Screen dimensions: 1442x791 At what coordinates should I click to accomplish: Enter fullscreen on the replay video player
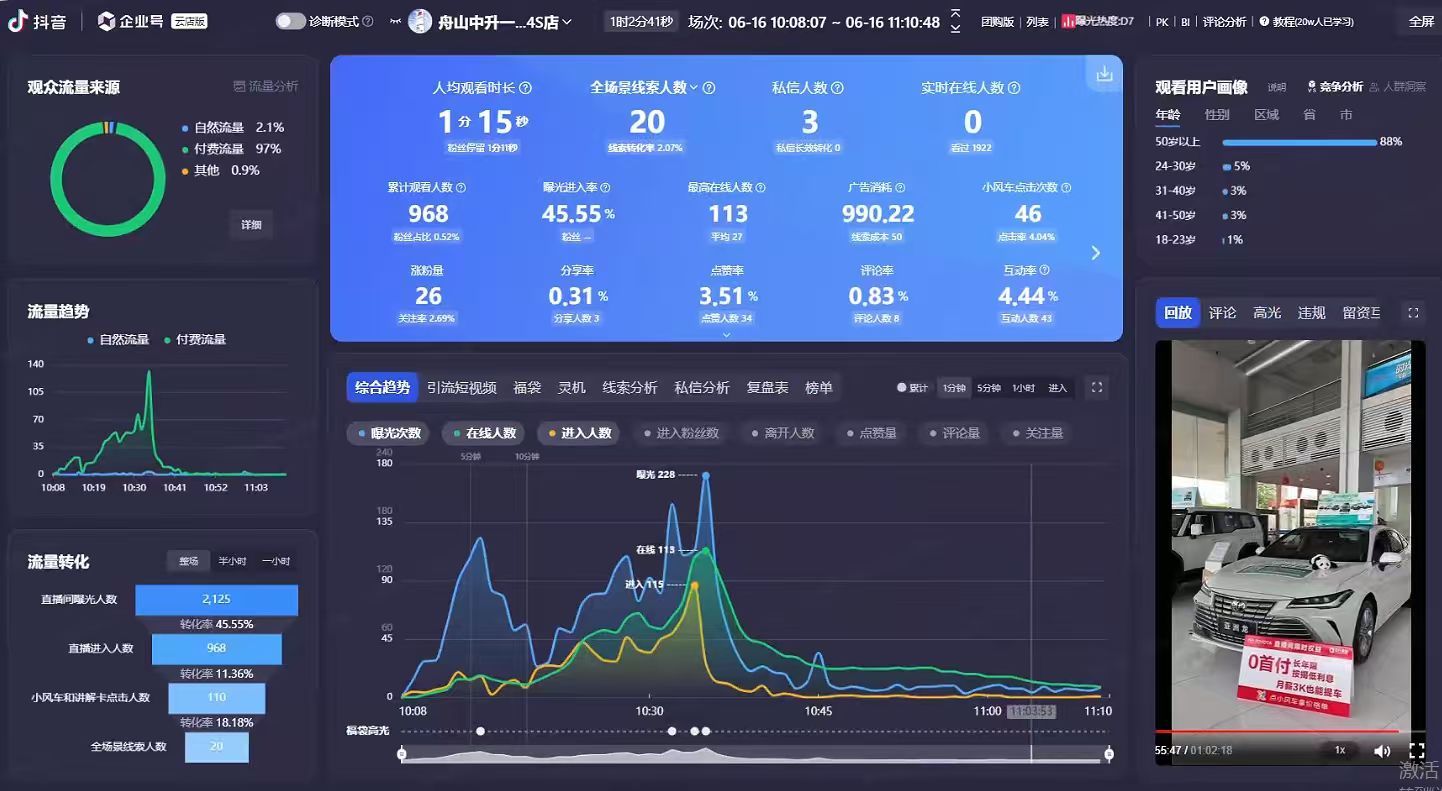point(1416,750)
